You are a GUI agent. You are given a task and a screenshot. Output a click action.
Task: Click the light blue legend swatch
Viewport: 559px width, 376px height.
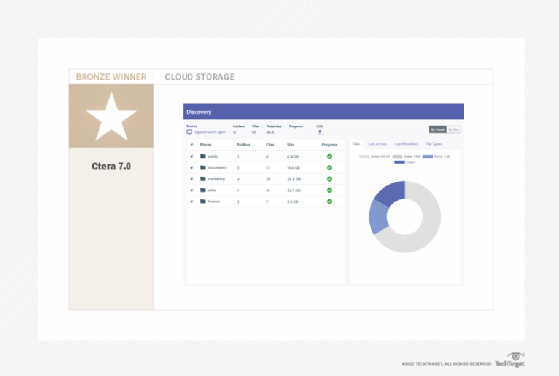click(x=428, y=156)
